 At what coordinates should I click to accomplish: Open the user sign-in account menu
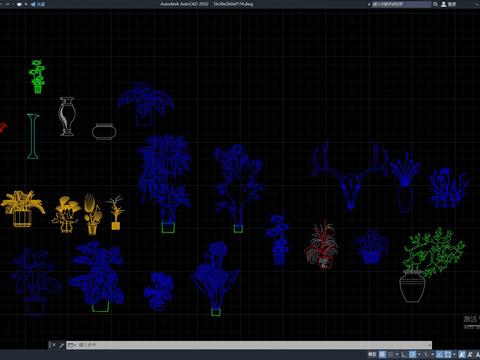click(x=449, y=4)
